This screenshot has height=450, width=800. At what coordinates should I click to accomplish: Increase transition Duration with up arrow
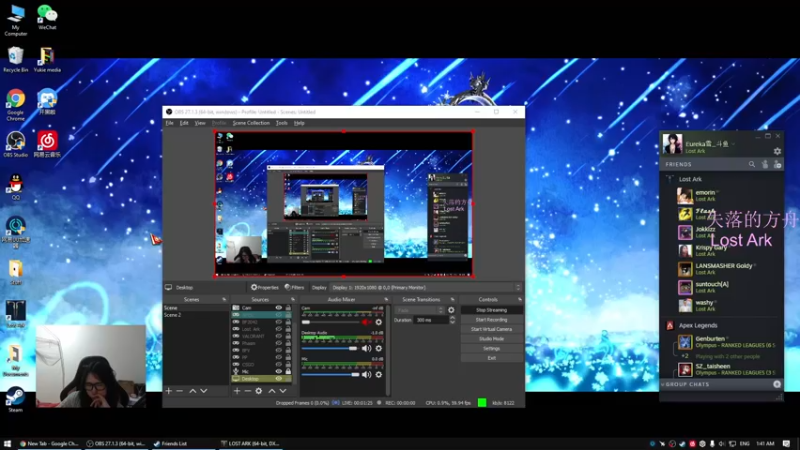[452, 317]
